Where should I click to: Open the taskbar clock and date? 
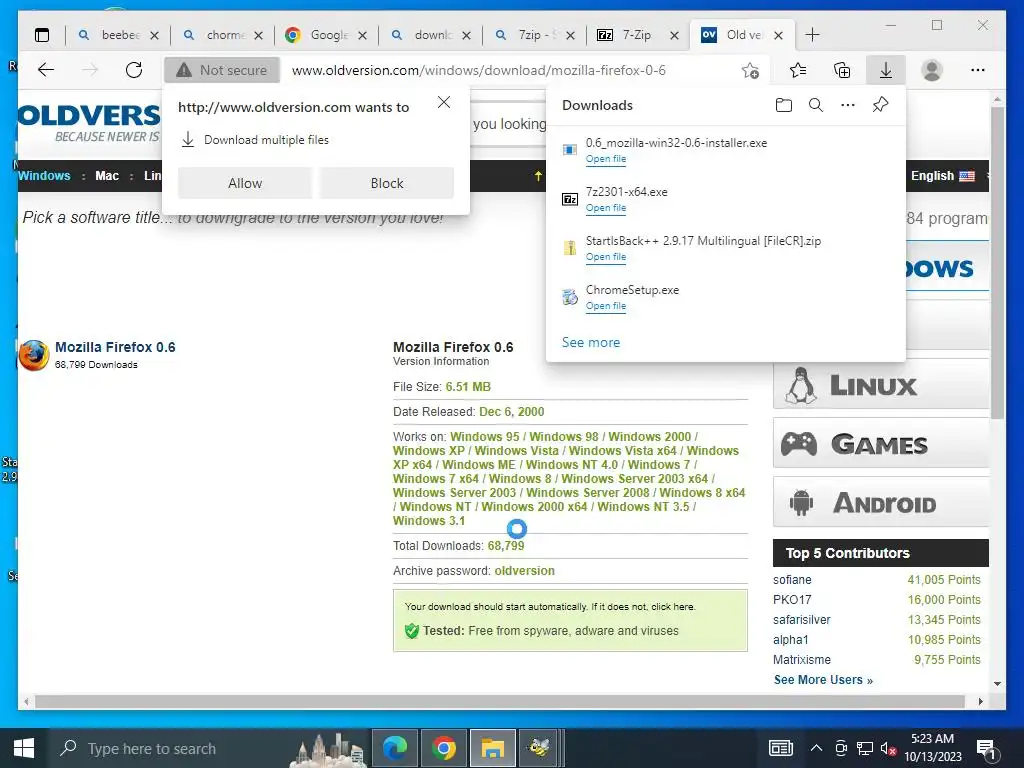click(933, 748)
